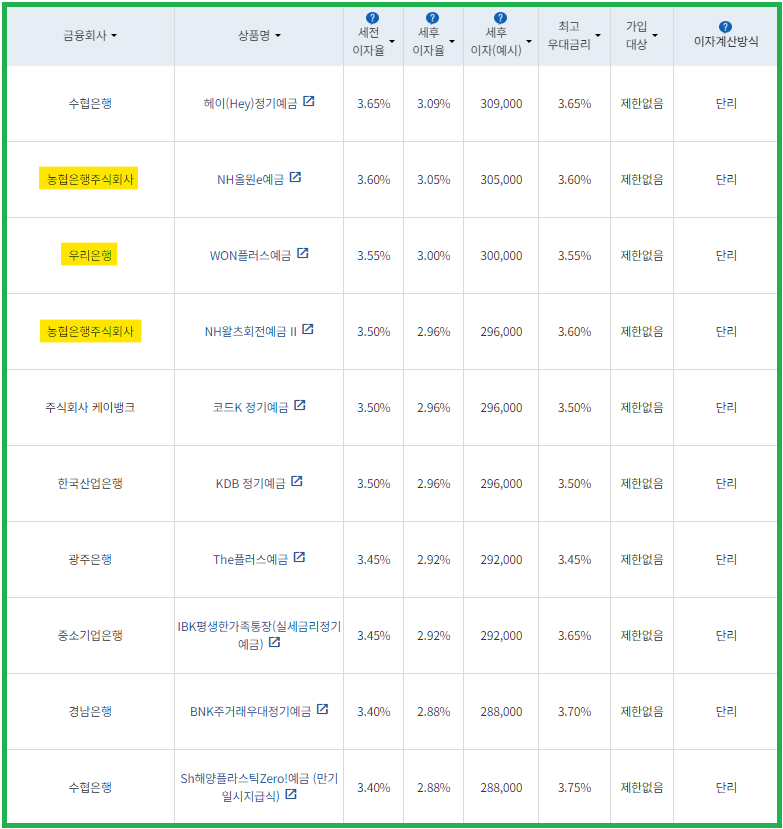Select 한국산업은행 cell
This screenshot has width=783, height=829.
(x=90, y=484)
